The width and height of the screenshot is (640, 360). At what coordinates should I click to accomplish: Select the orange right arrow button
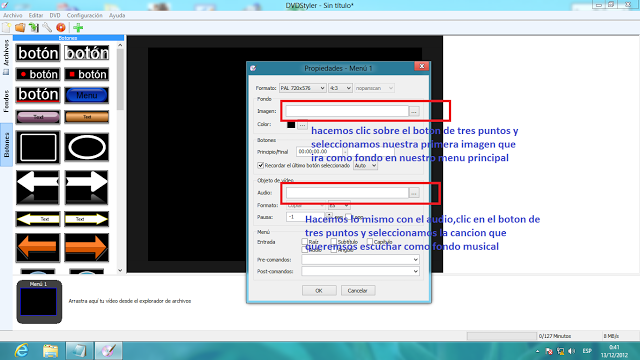(87, 247)
